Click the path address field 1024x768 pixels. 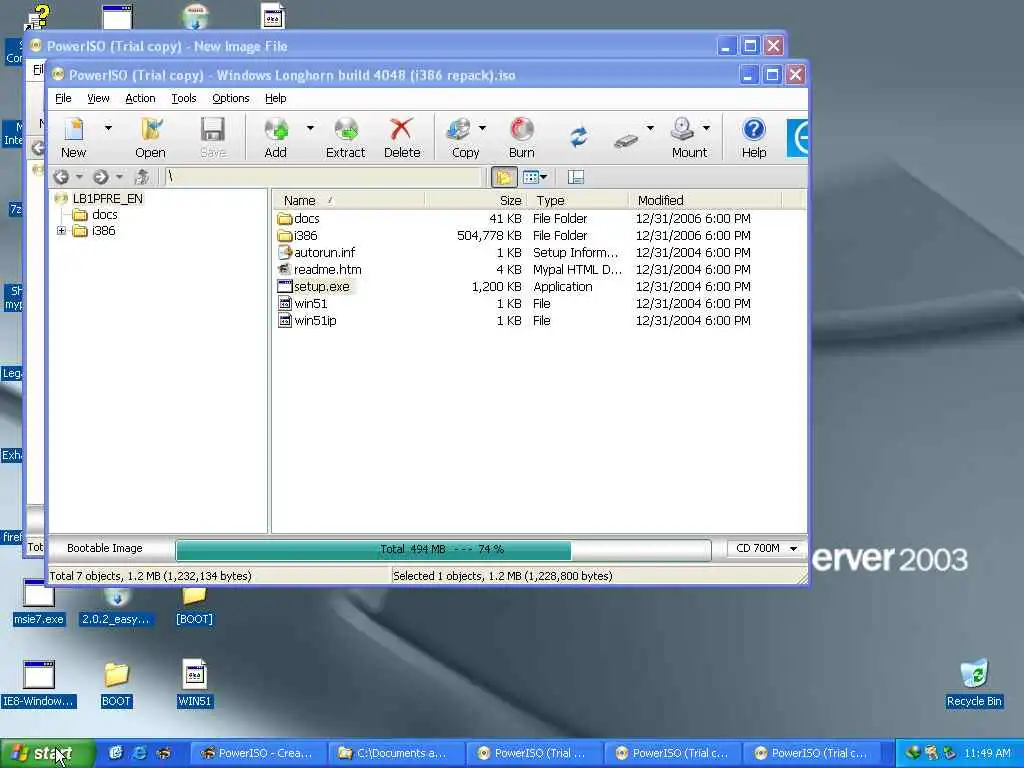click(x=323, y=177)
